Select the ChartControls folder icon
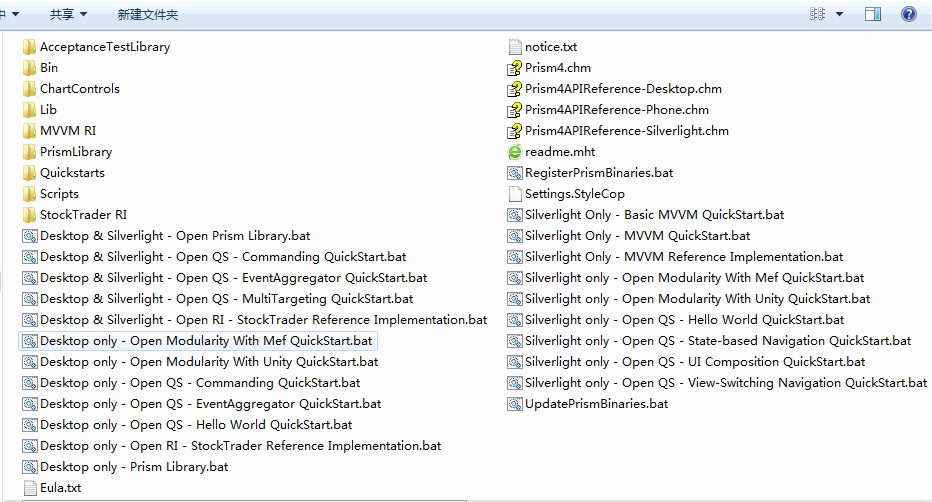 pos(29,89)
